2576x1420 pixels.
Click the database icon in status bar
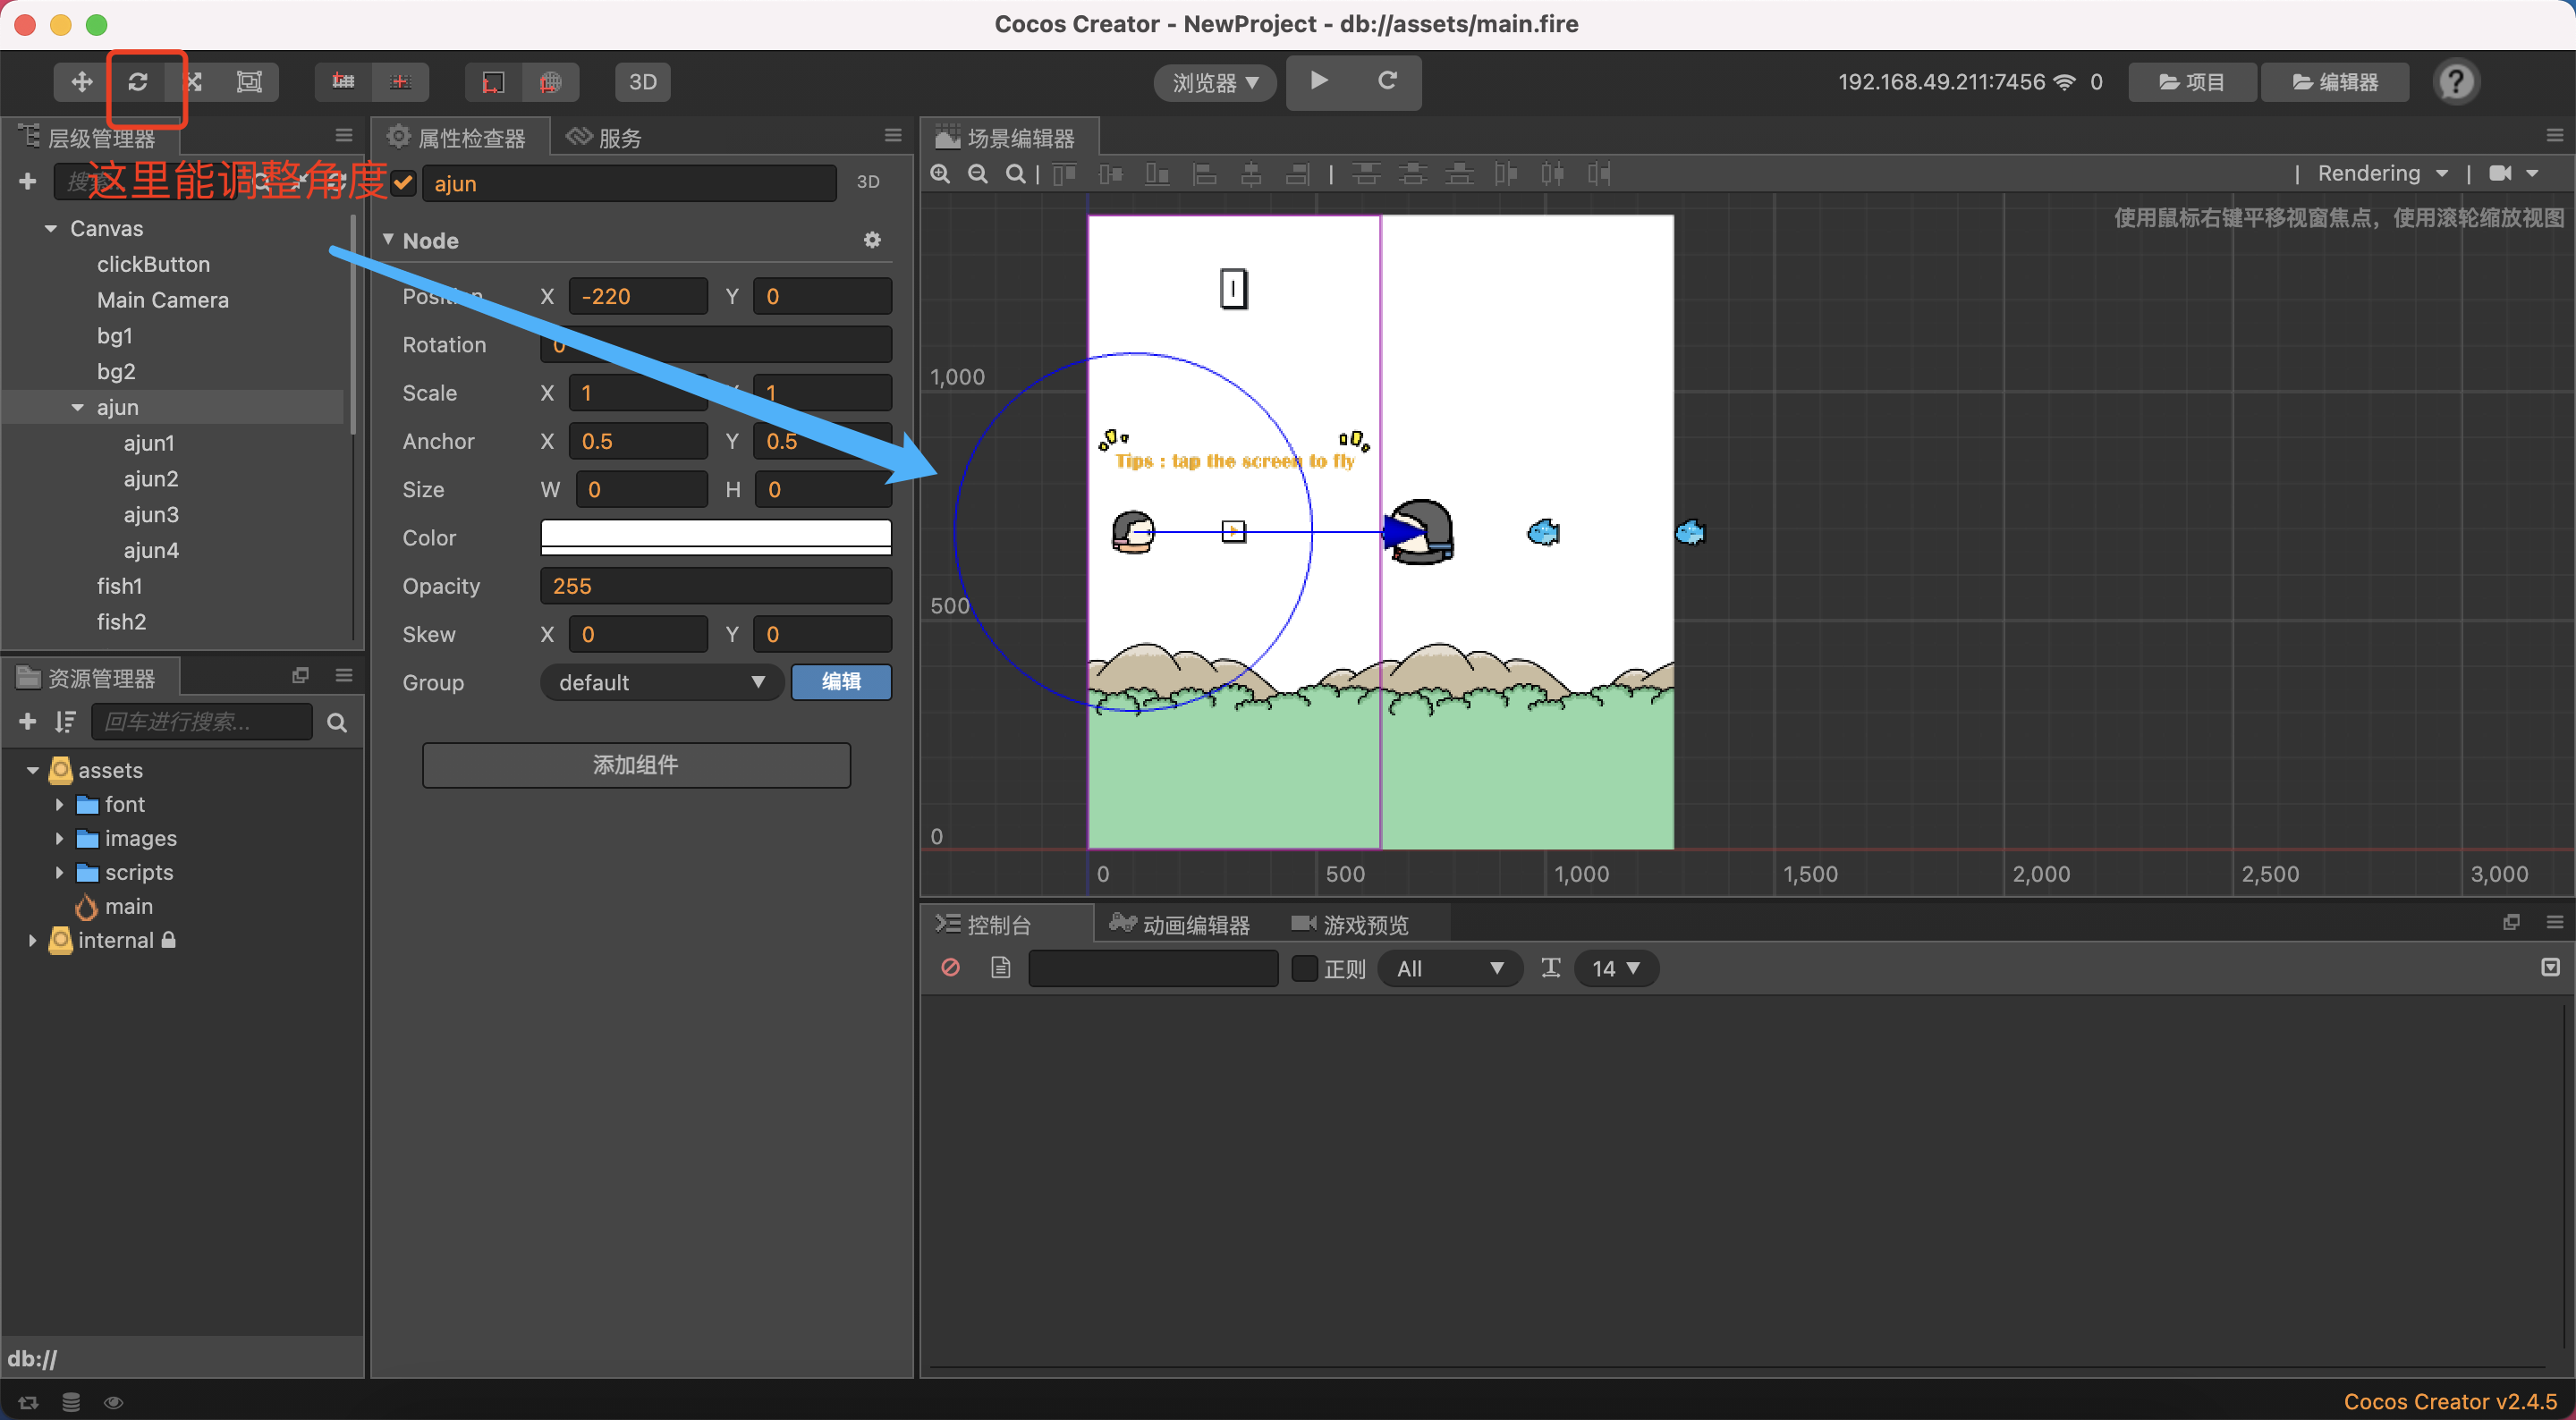pyautogui.click(x=70, y=1402)
